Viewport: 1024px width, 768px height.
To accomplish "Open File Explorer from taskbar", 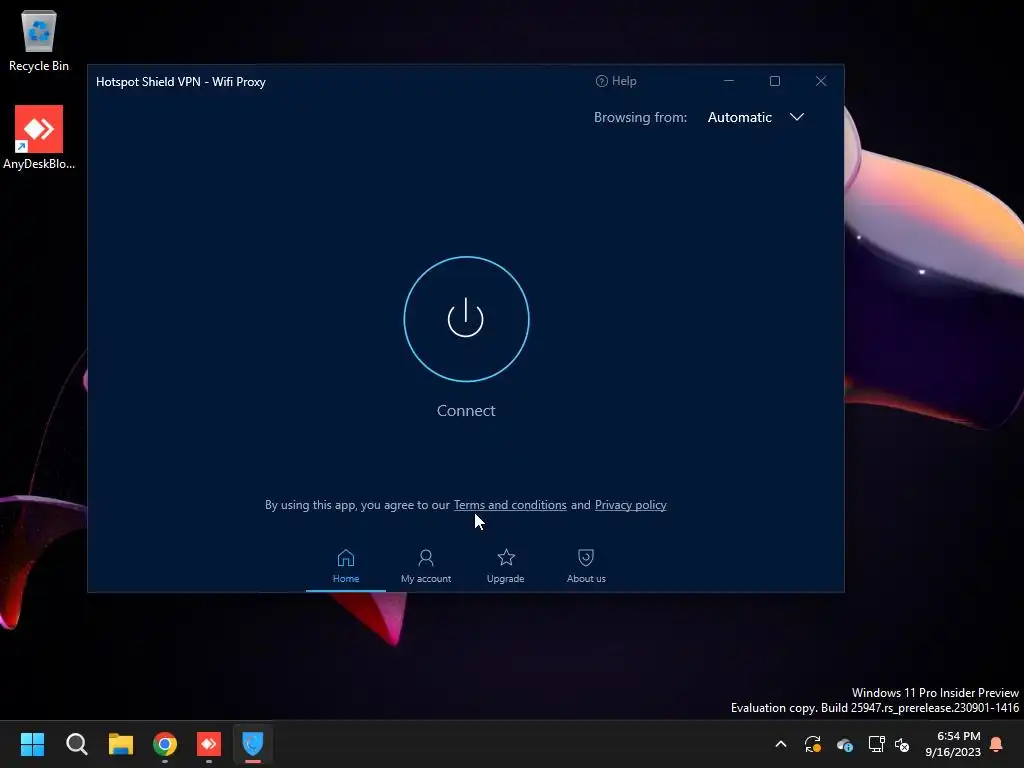I will [121, 744].
